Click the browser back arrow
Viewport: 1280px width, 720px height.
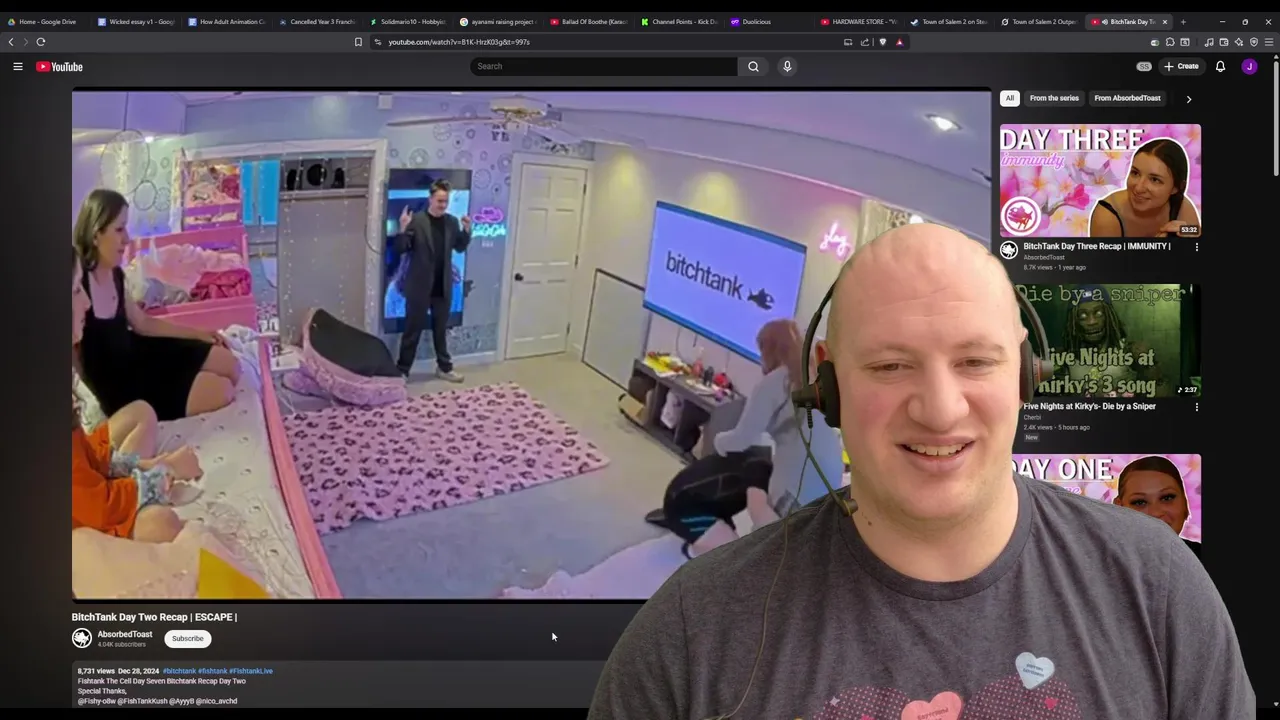pyautogui.click(x=11, y=42)
